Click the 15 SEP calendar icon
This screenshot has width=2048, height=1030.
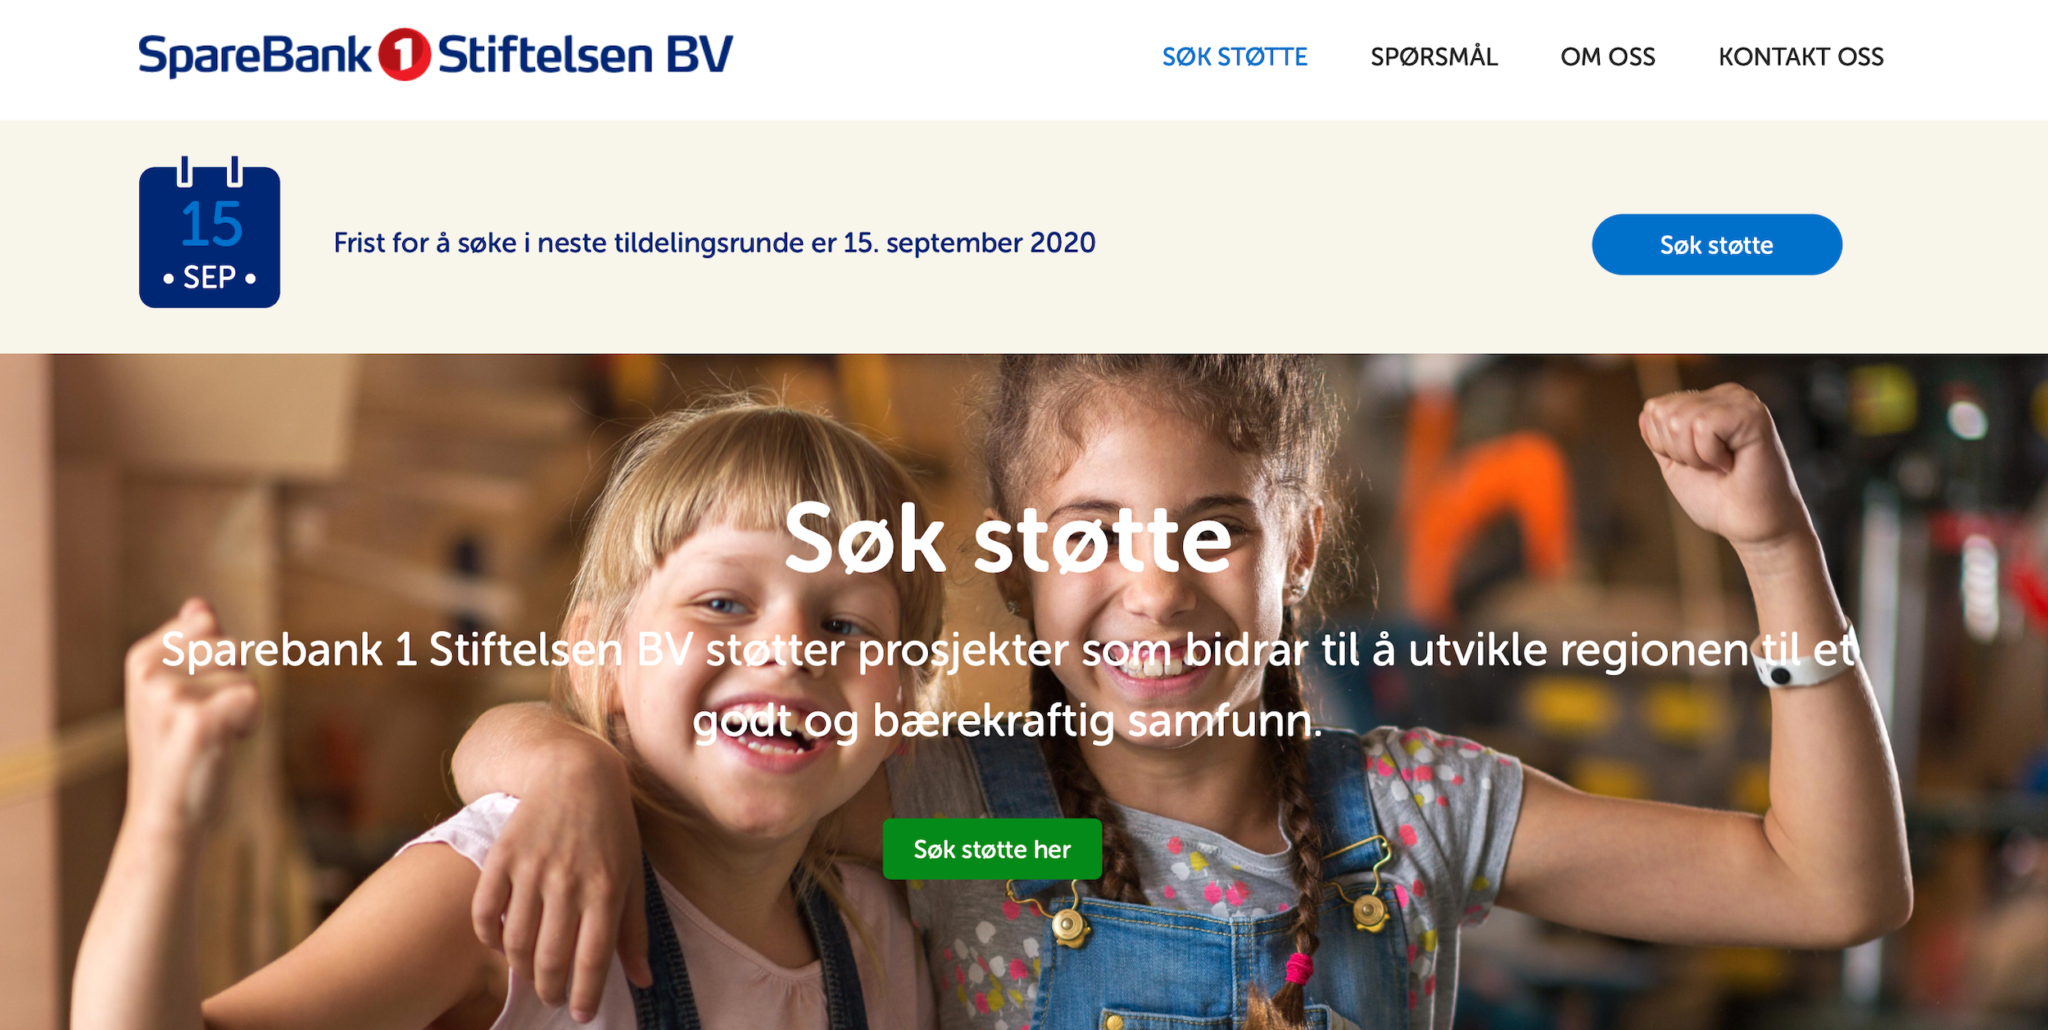[210, 232]
